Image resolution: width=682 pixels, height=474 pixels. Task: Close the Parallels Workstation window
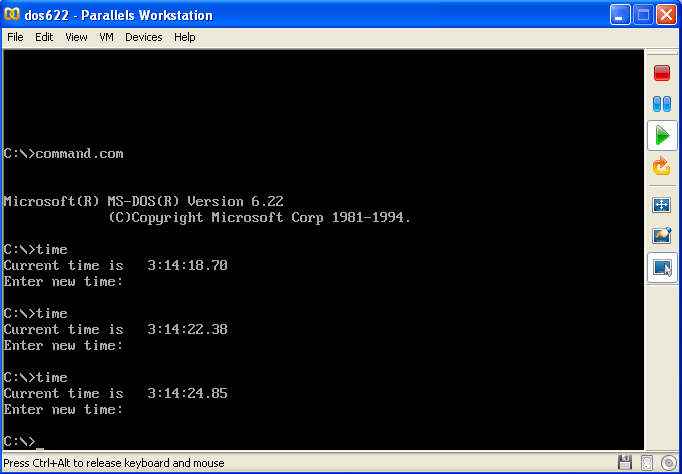[x=666, y=15]
